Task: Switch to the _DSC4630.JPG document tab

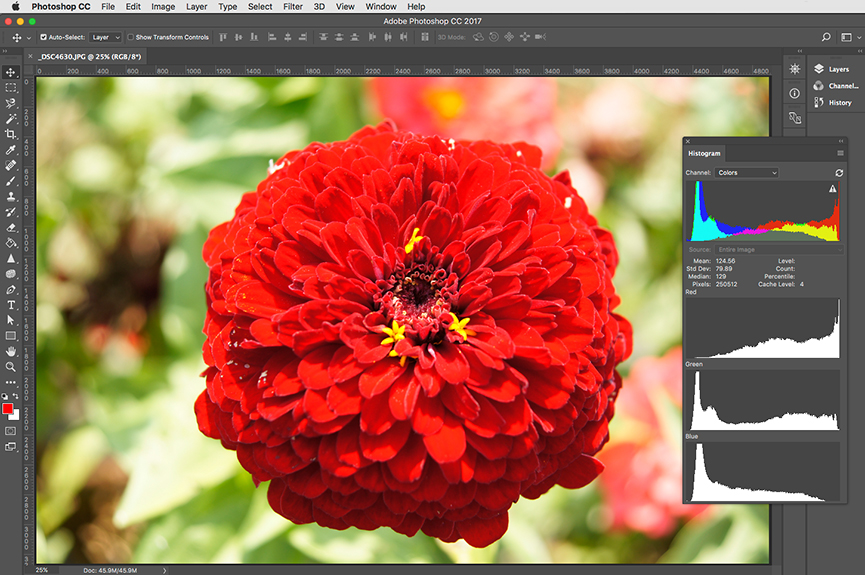Action: click(x=89, y=57)
